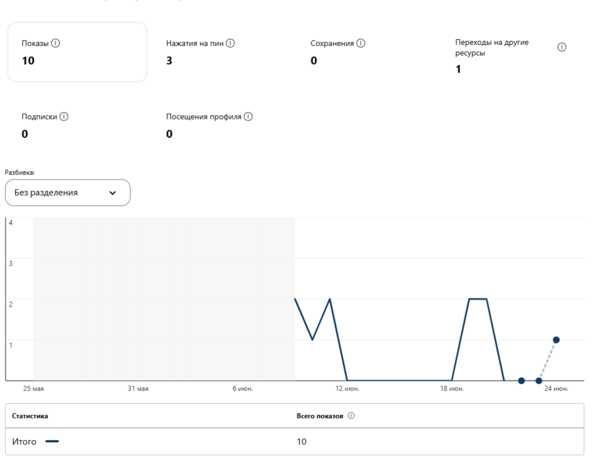This screenshot has height=467, width=600.
Task: Open info tooltip for Нажатия на пин
Action: click(231, 44)
